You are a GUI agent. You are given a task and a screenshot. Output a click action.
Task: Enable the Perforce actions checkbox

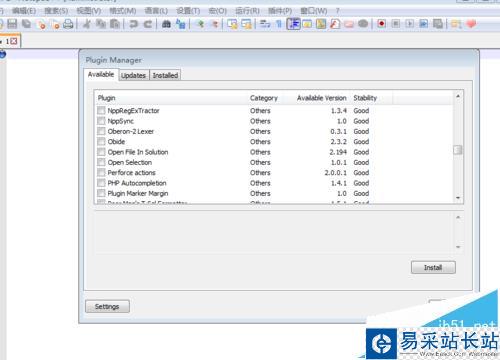point(101,172)
